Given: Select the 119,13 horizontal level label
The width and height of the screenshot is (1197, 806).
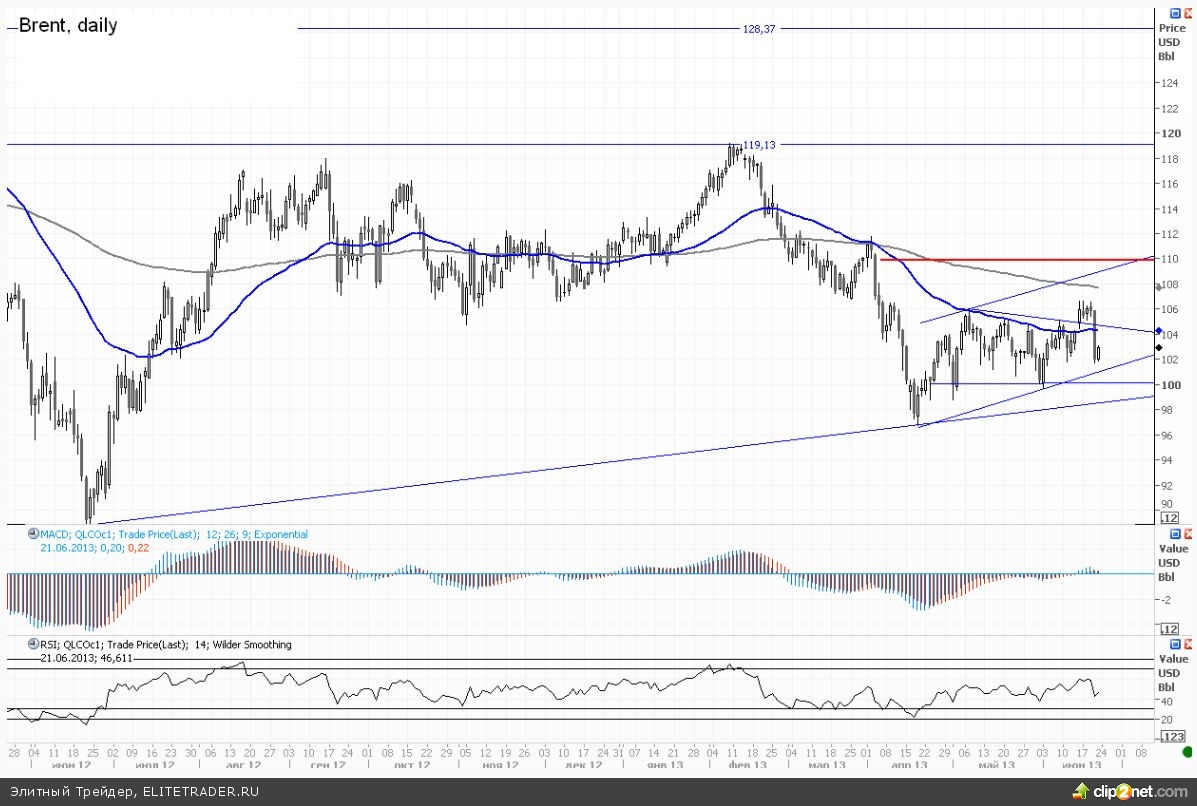Looking at the screenshot, I should click(x=759, y=145).
